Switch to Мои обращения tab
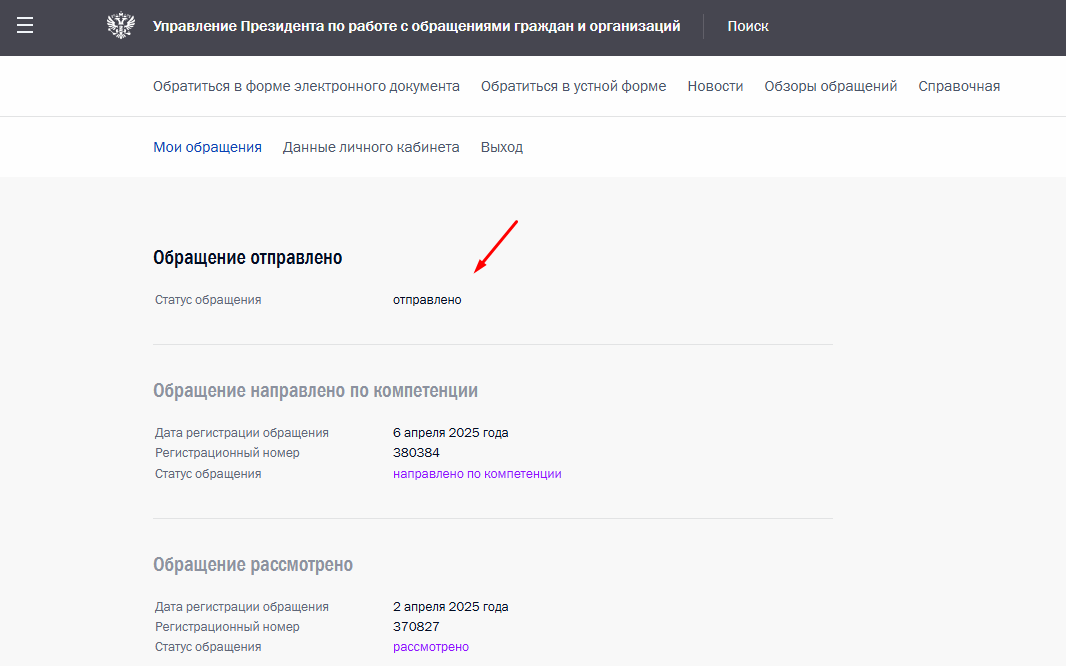Screen dimensions: 1066x666 (x=207, y=147)
